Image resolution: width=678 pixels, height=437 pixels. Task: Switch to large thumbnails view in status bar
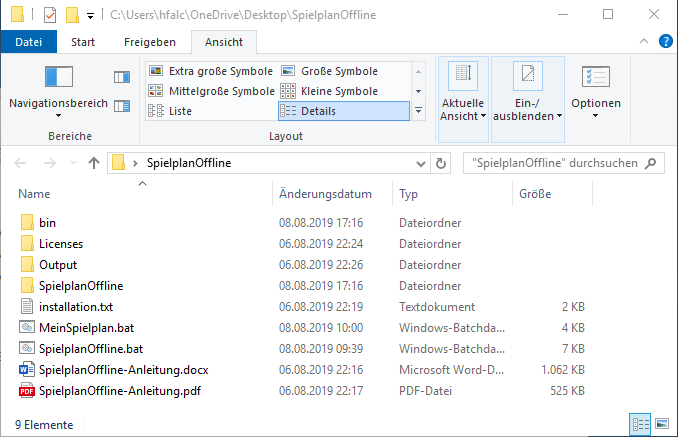(660, 424)
